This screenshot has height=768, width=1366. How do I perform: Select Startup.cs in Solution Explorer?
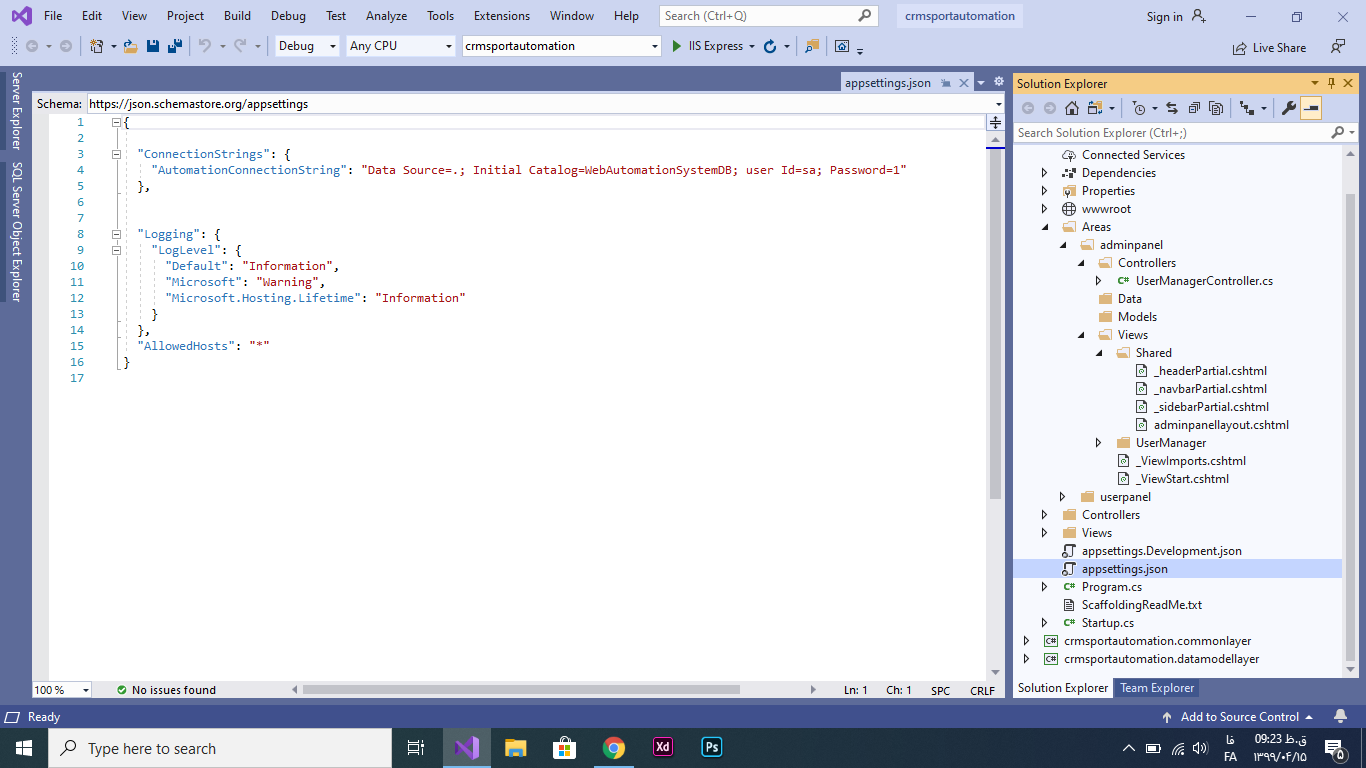point(1108,623)
